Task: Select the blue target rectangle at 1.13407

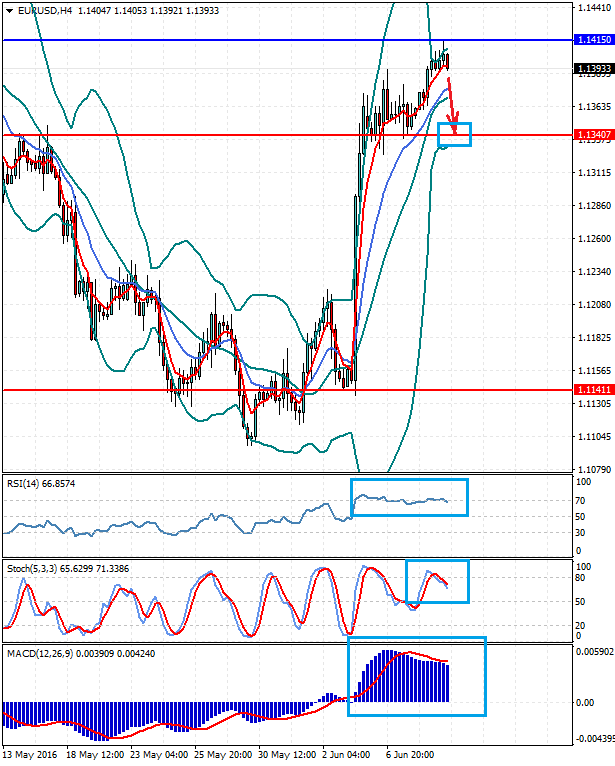Action: 454,134
